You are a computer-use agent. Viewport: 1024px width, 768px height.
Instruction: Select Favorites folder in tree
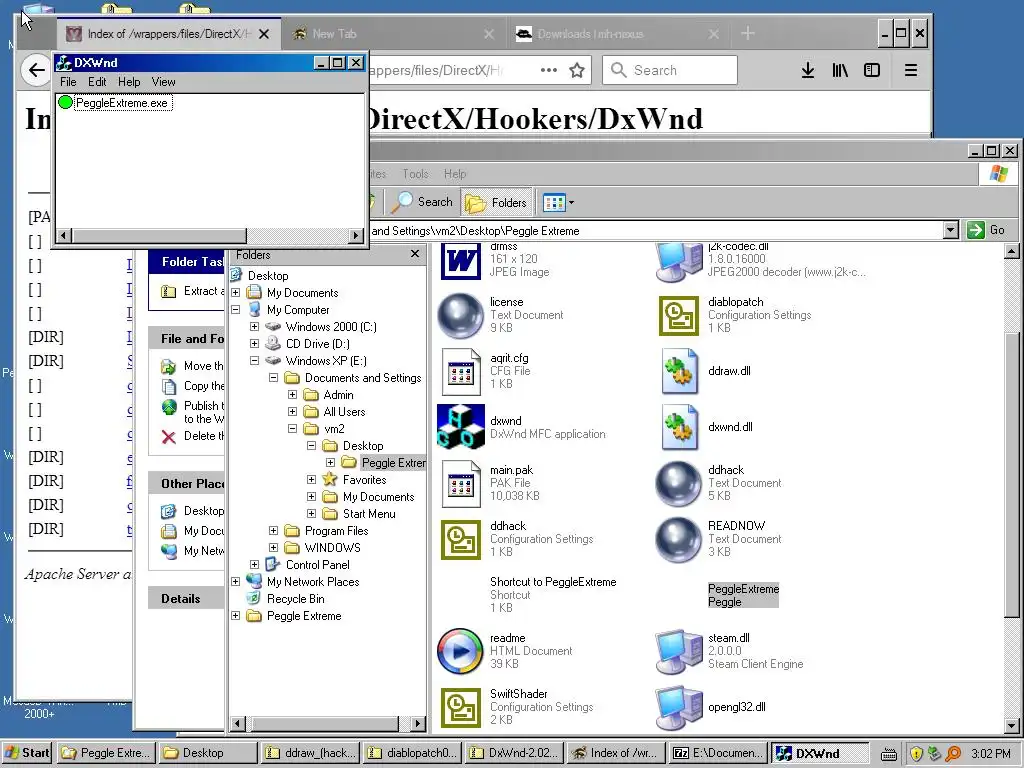364,479
